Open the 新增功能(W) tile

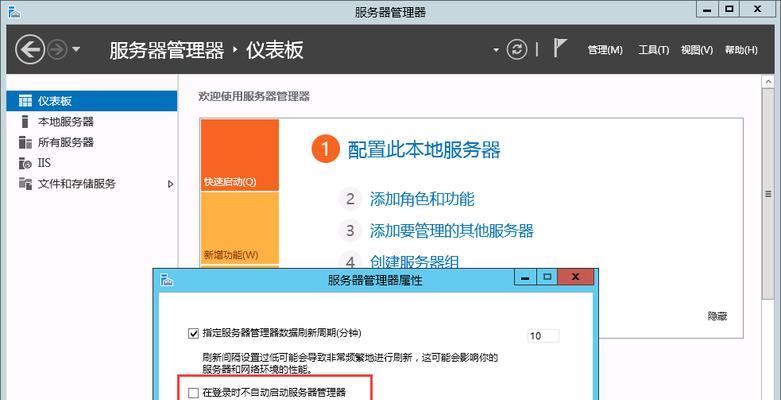coord(240,228)
